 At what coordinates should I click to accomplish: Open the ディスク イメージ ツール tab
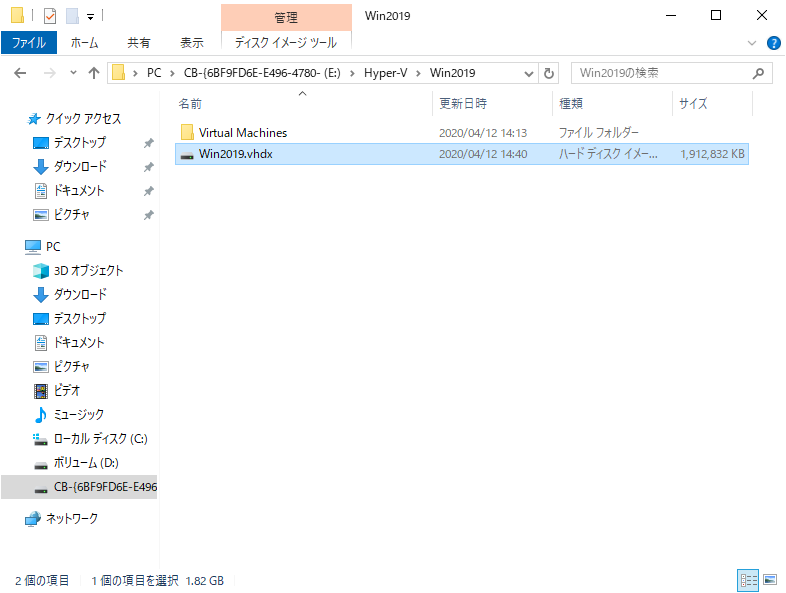click(286, 43)
